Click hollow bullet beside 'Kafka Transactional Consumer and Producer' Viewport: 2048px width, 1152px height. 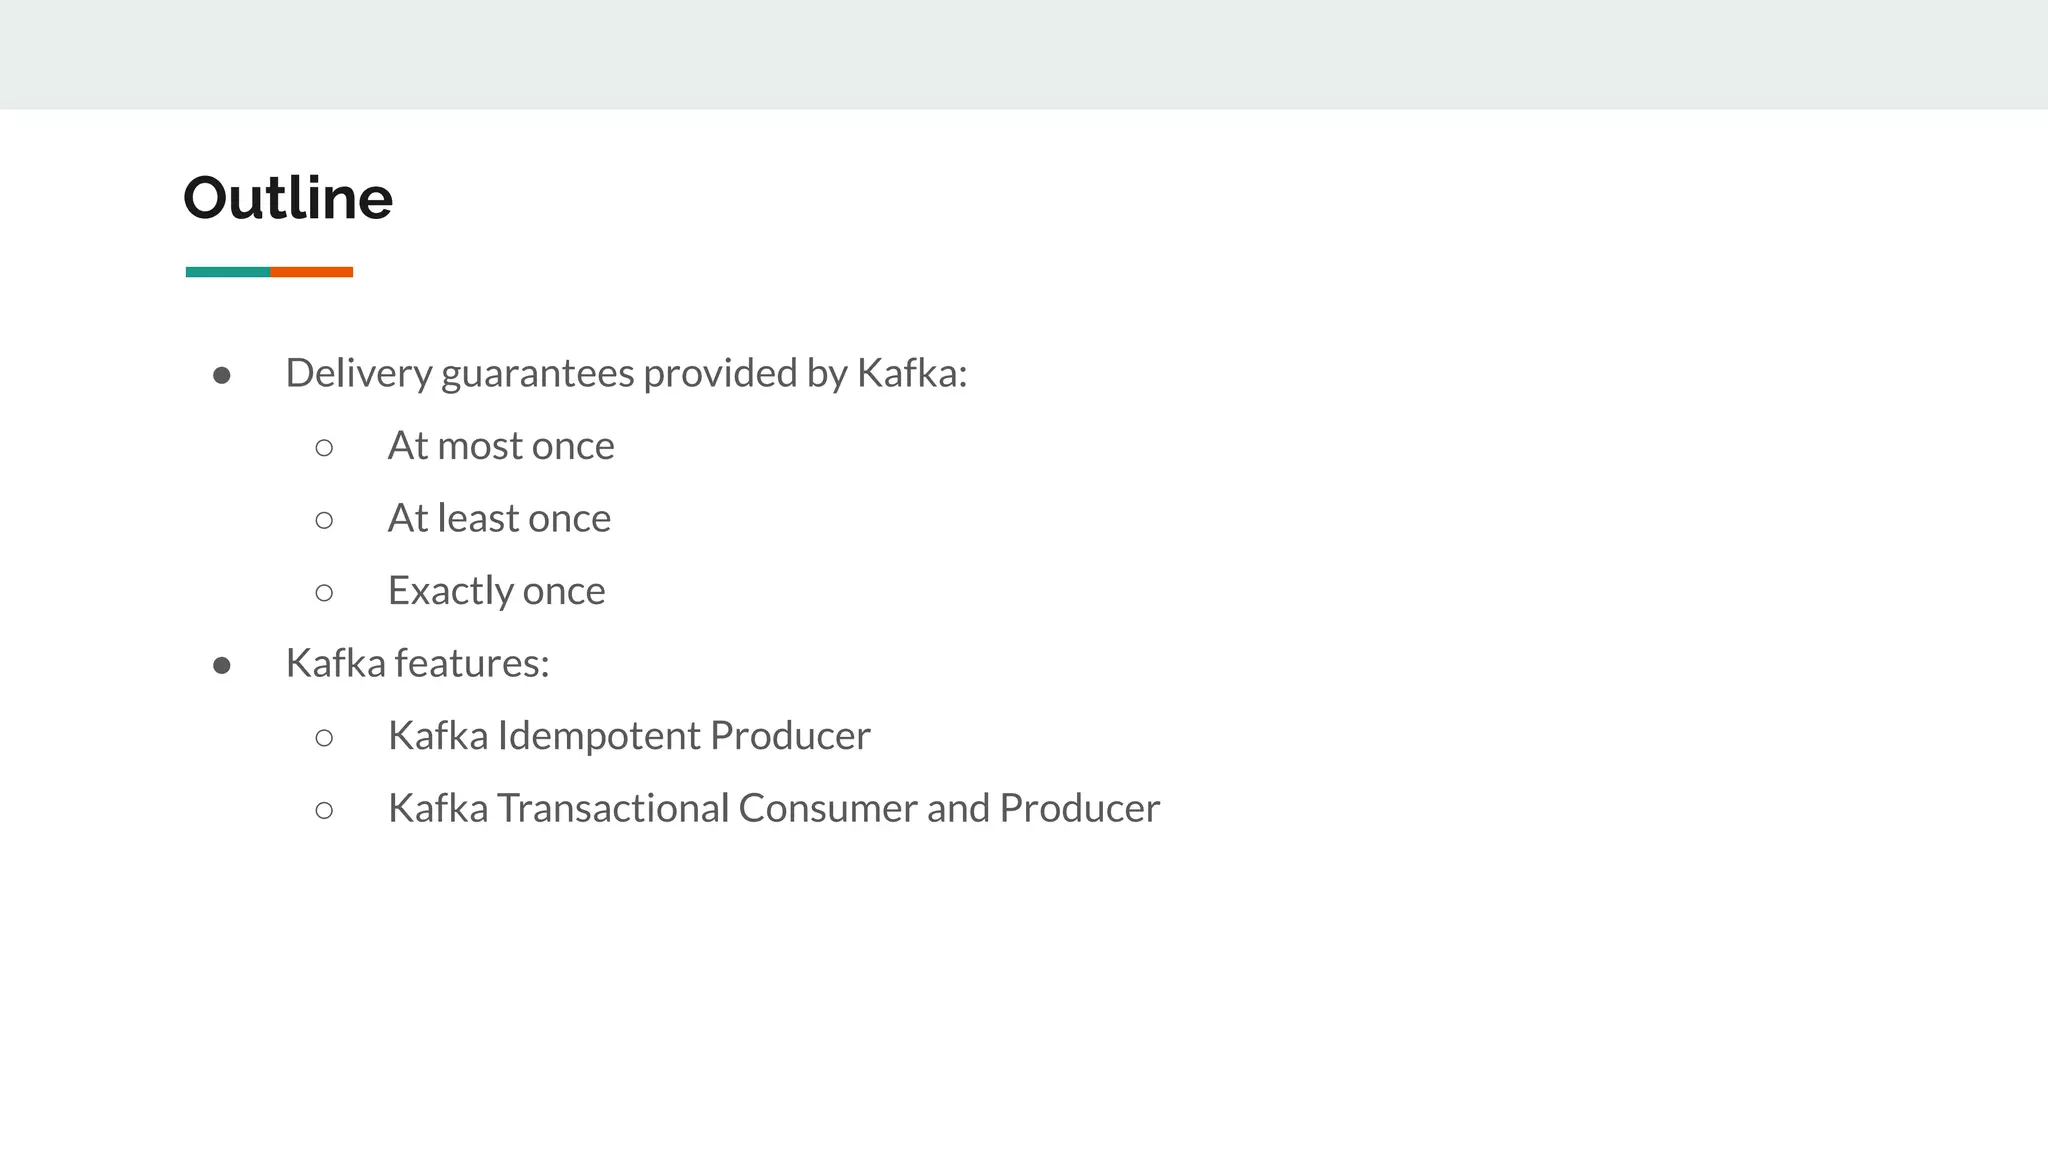[x=324, y=810]
